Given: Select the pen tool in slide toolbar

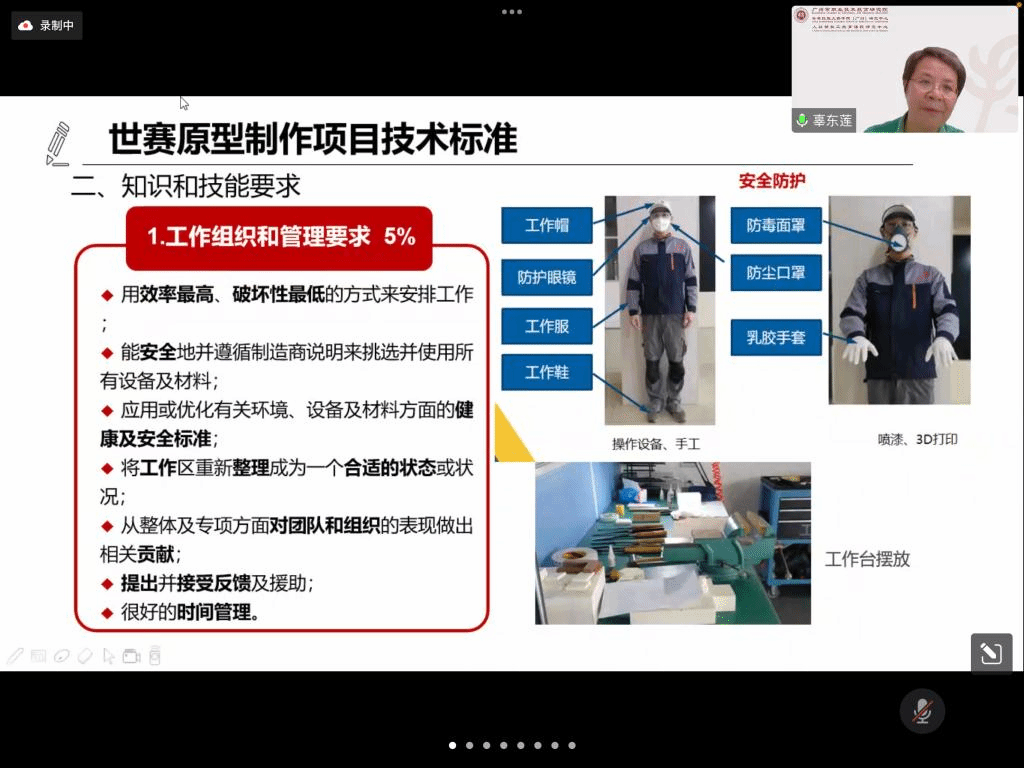Looking at the screenshot, I should 15,657.
